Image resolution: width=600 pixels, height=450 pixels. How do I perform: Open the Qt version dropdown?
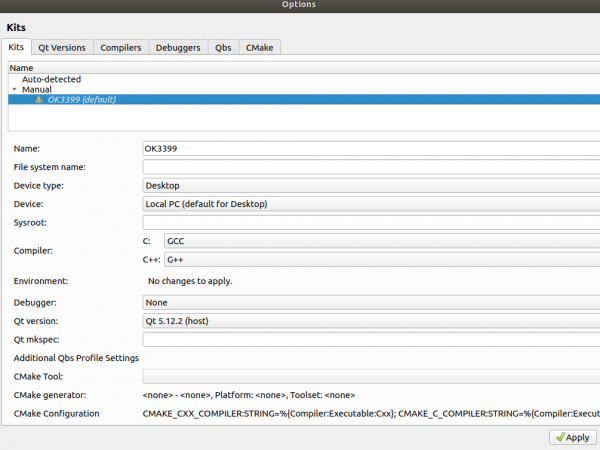tap(370, 321)
